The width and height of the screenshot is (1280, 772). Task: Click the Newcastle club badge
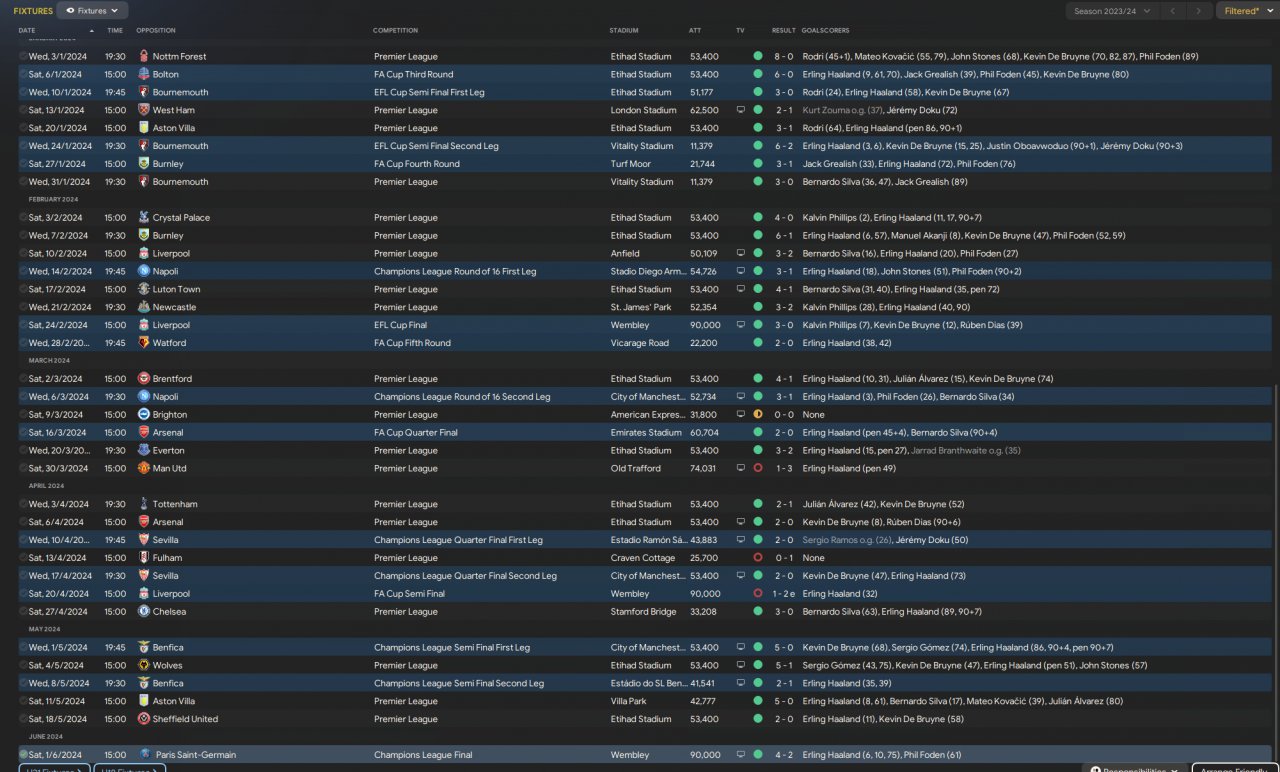pos(144,308)
